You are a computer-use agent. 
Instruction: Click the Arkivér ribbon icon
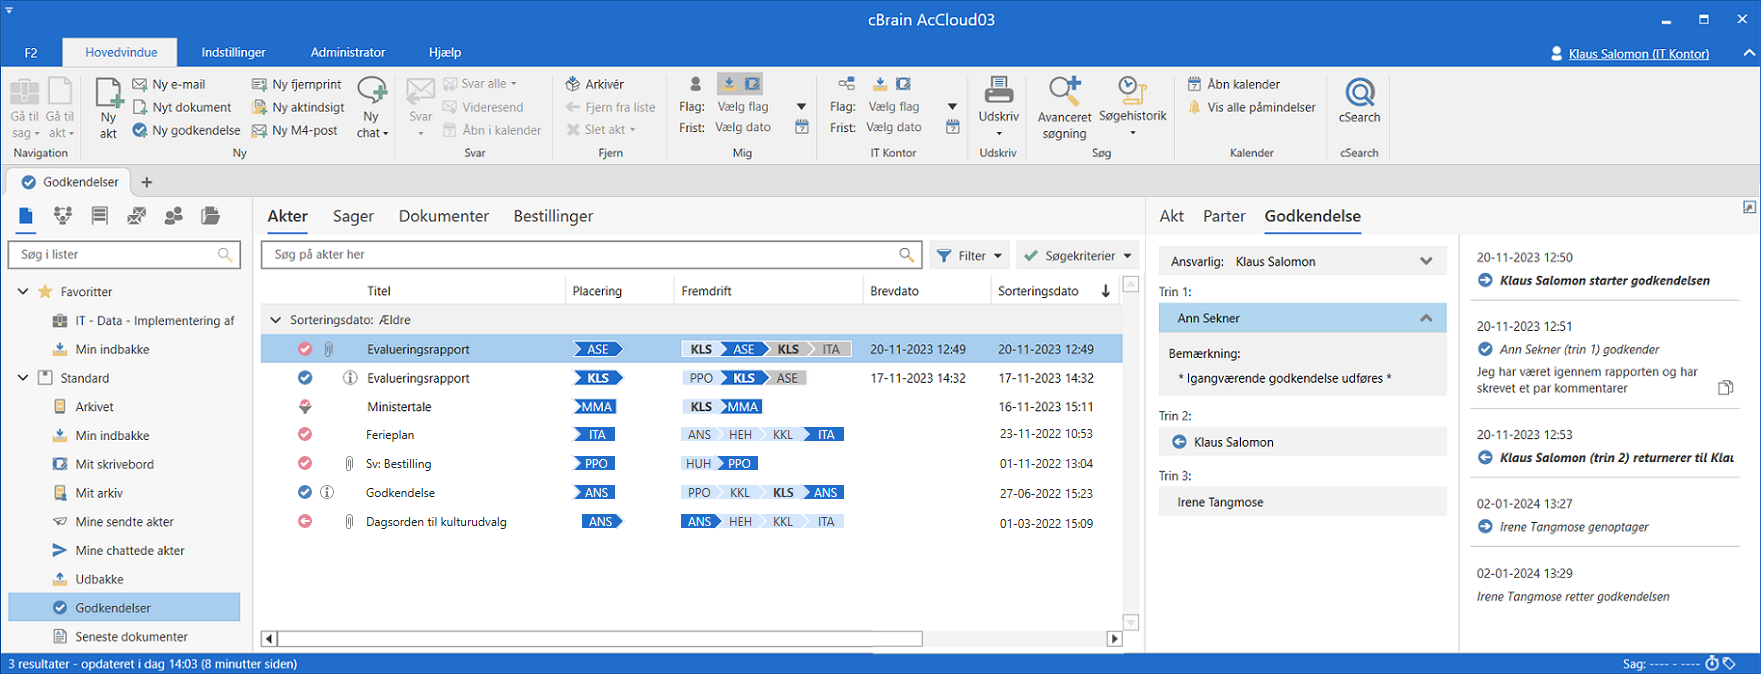coord(573,84)
